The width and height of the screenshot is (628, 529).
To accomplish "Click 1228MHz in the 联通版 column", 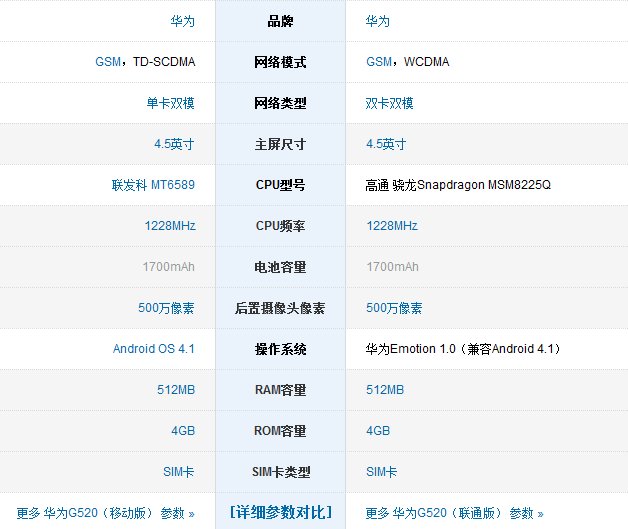I will (x=392, y=225).
